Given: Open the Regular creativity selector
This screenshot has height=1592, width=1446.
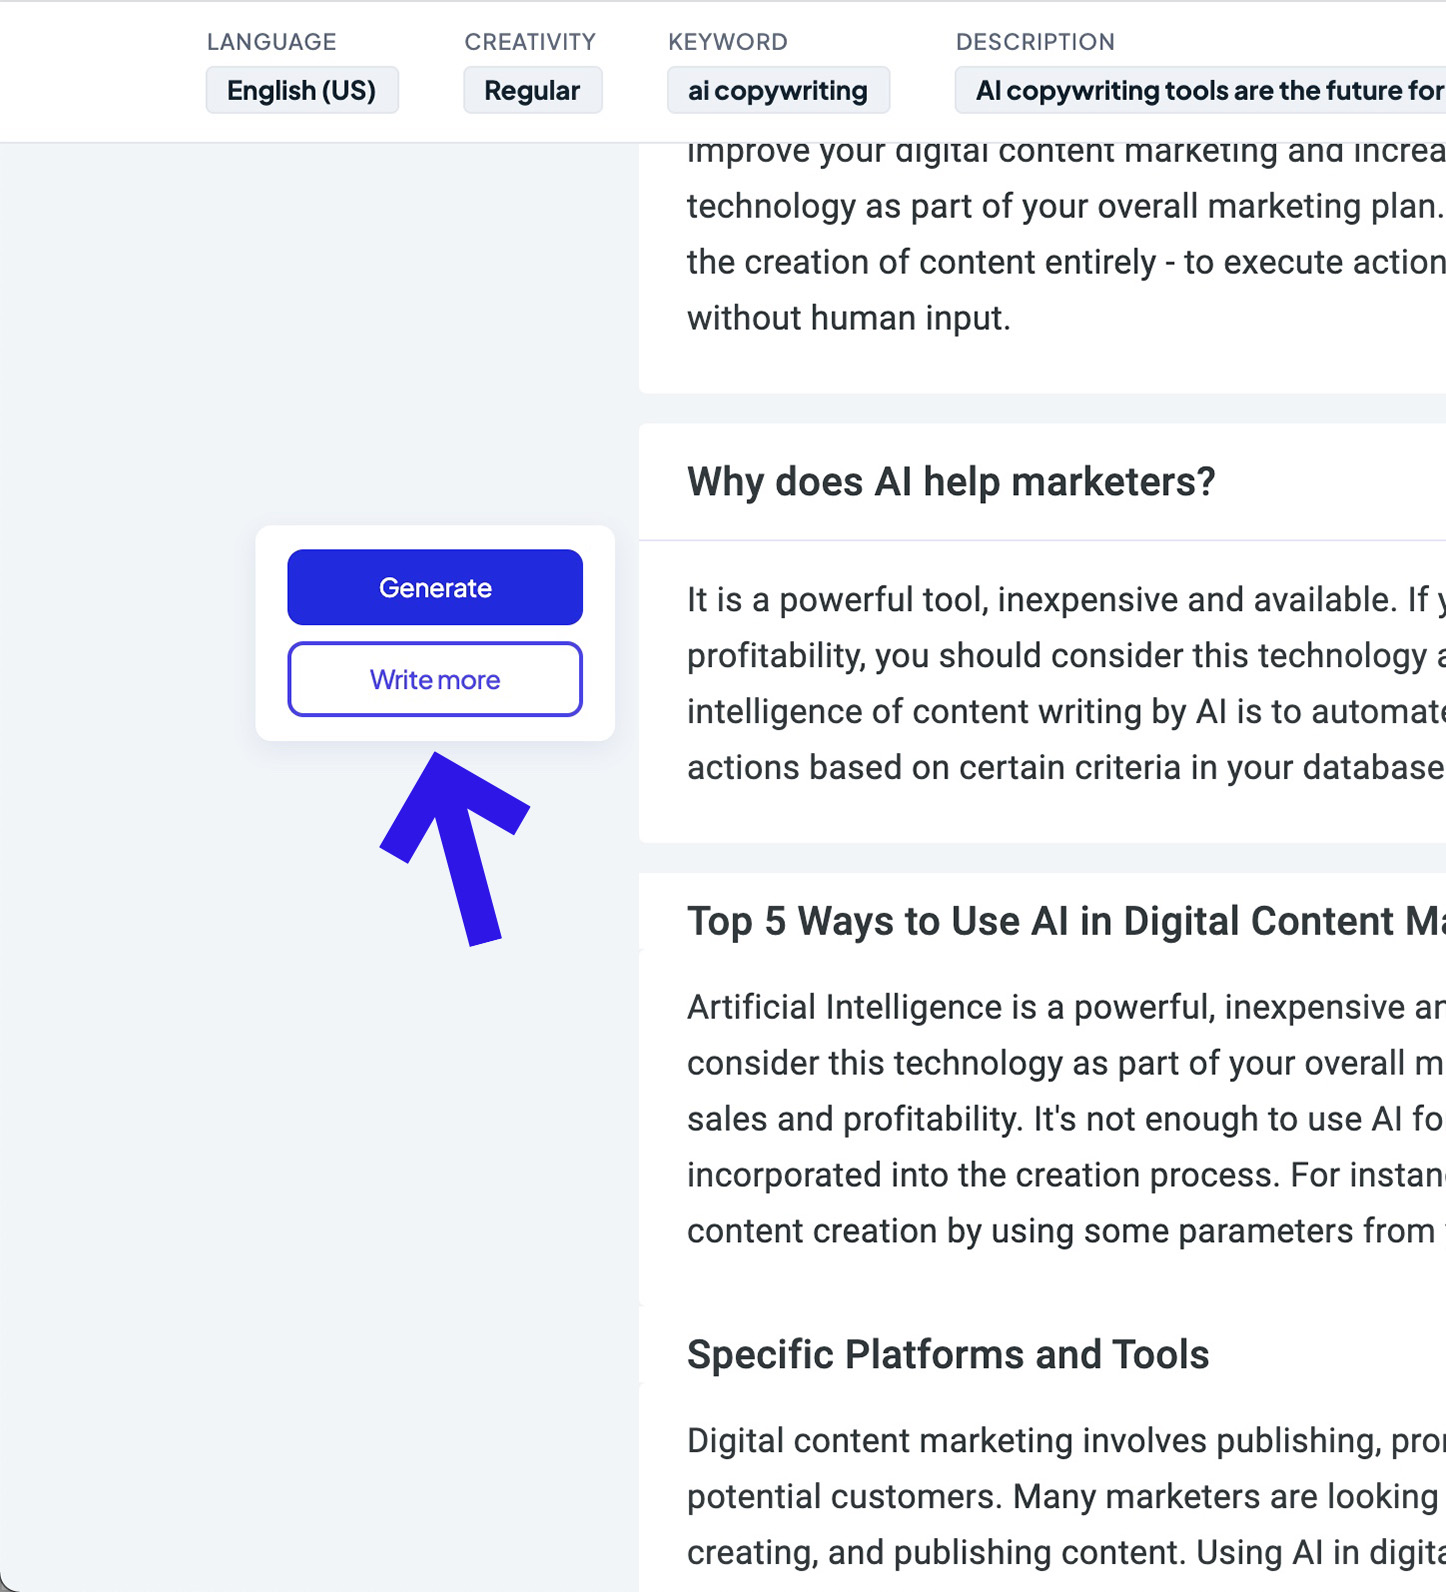Looking at the screenshot, I should 532,91.
